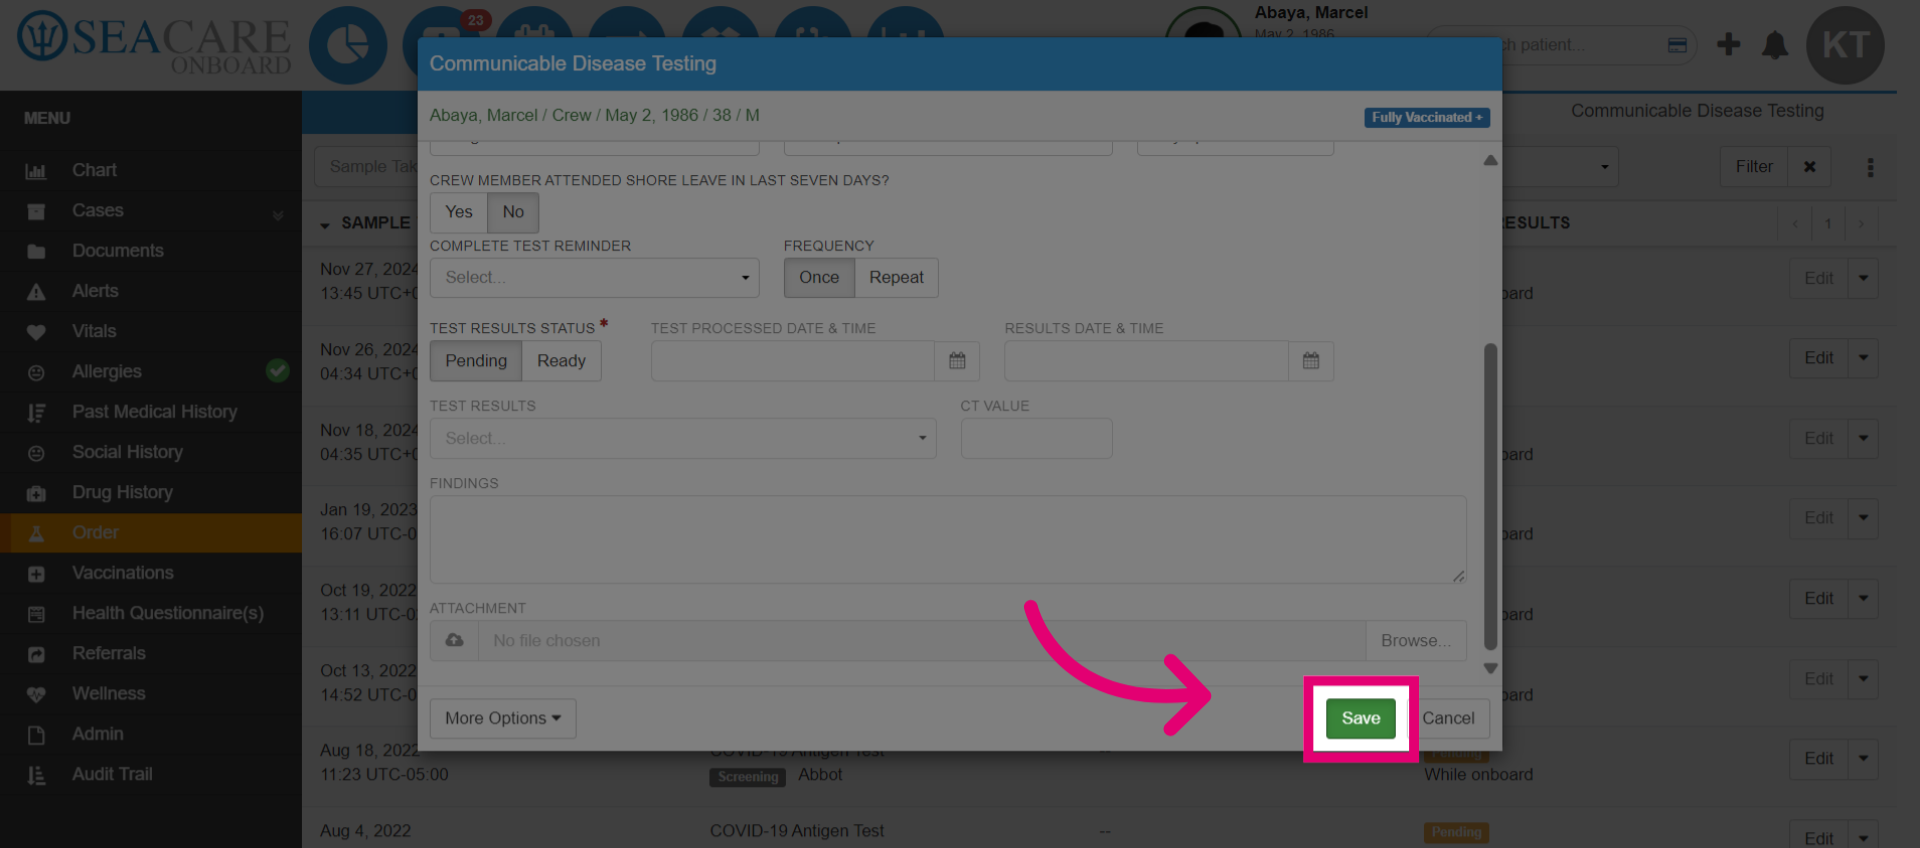1920x848 pixels.
Task: Open Edit dropdown for Aug 18 row
Action: [x=1863, y=758]
